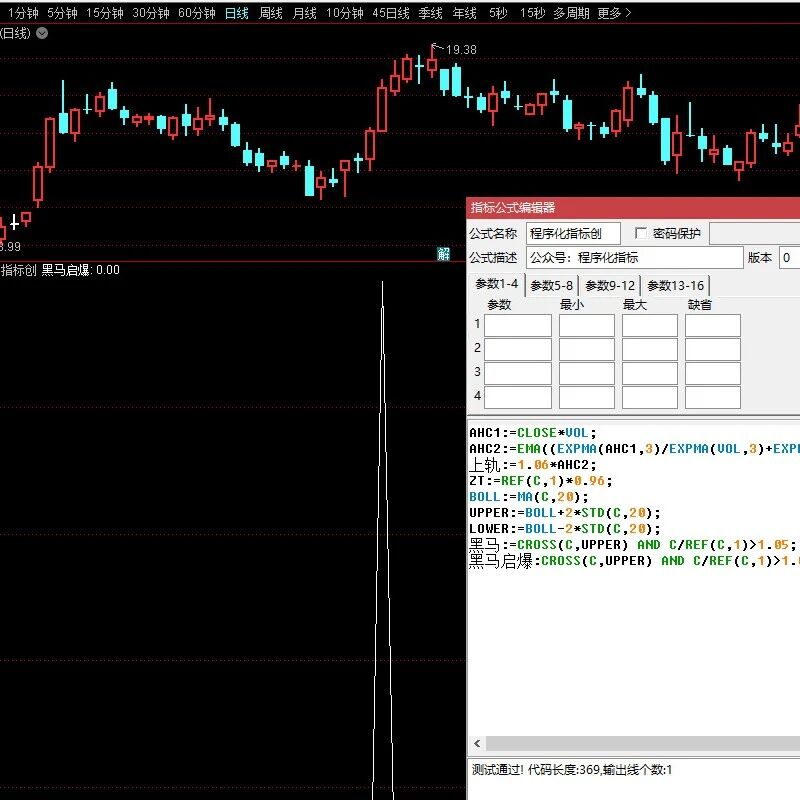Open the 参数9-12 tab
Image resolution: width=800 pixels, height=800 pixels.
[610, 285]
